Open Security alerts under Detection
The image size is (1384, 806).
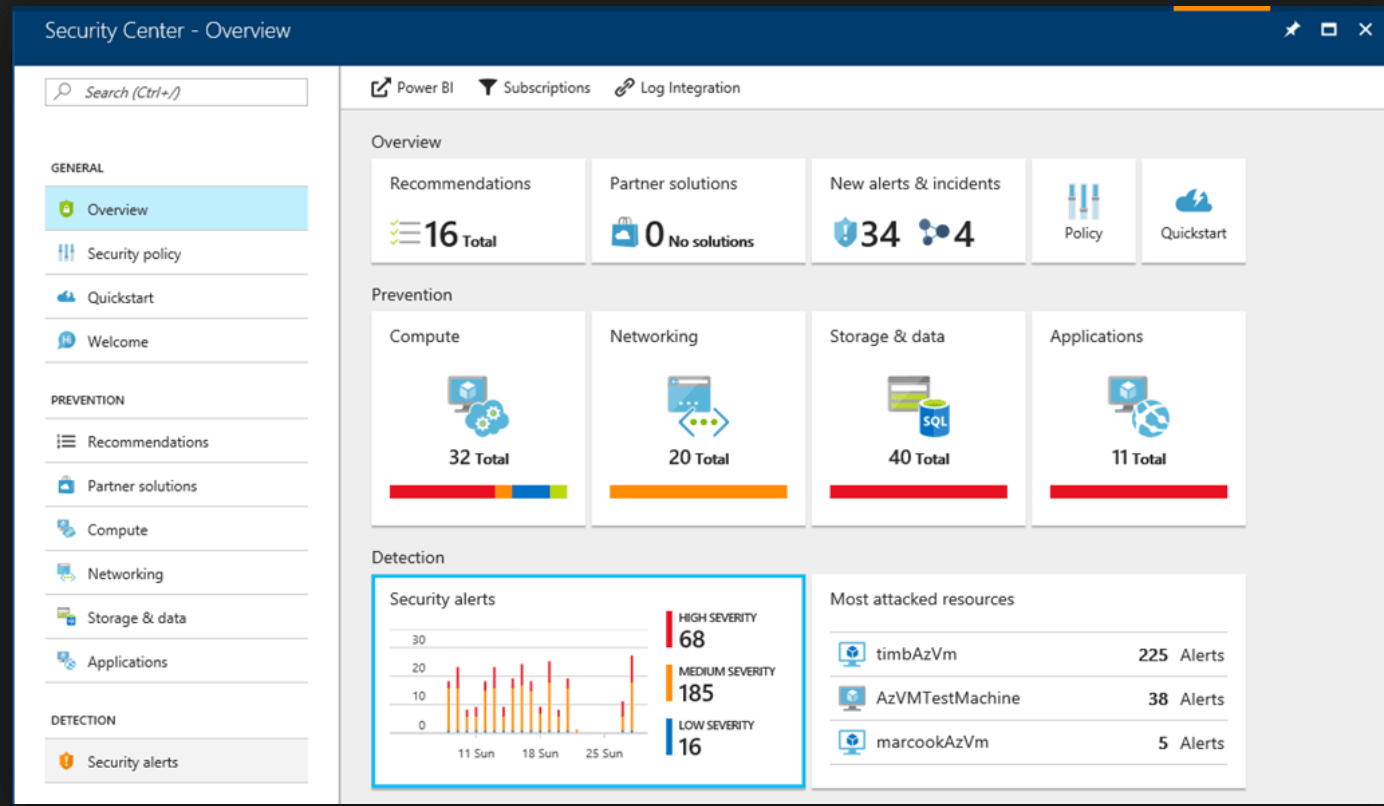[x=176, y=761]
